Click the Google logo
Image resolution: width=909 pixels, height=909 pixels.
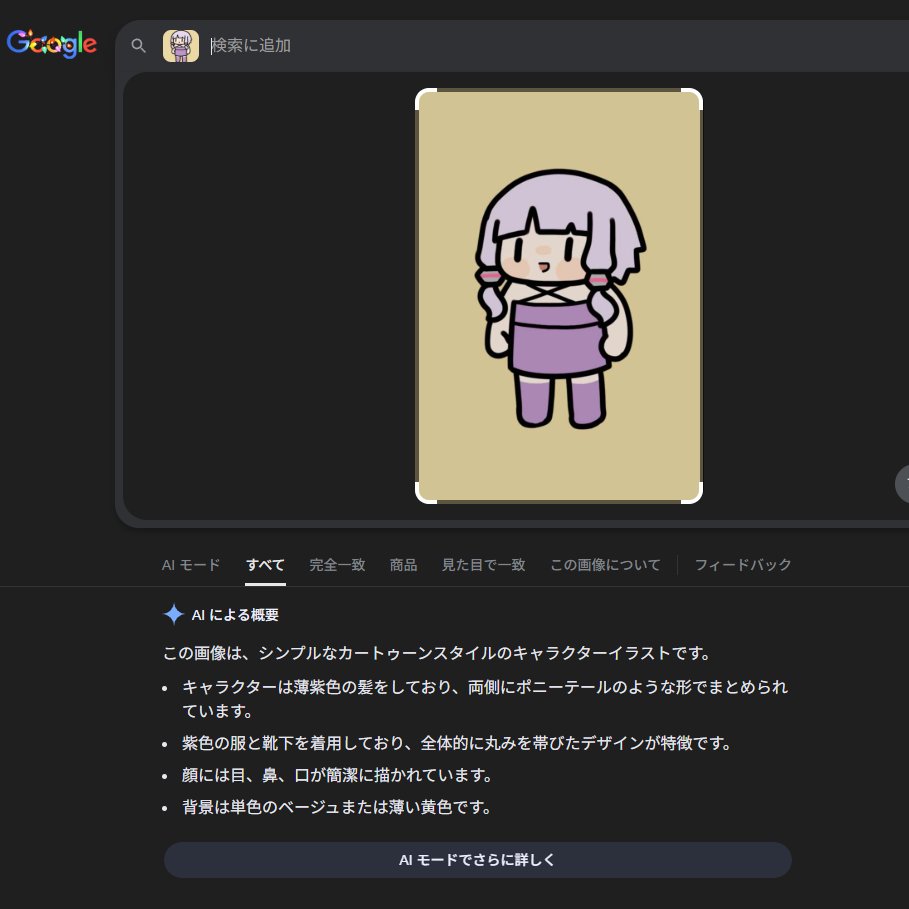52,44
